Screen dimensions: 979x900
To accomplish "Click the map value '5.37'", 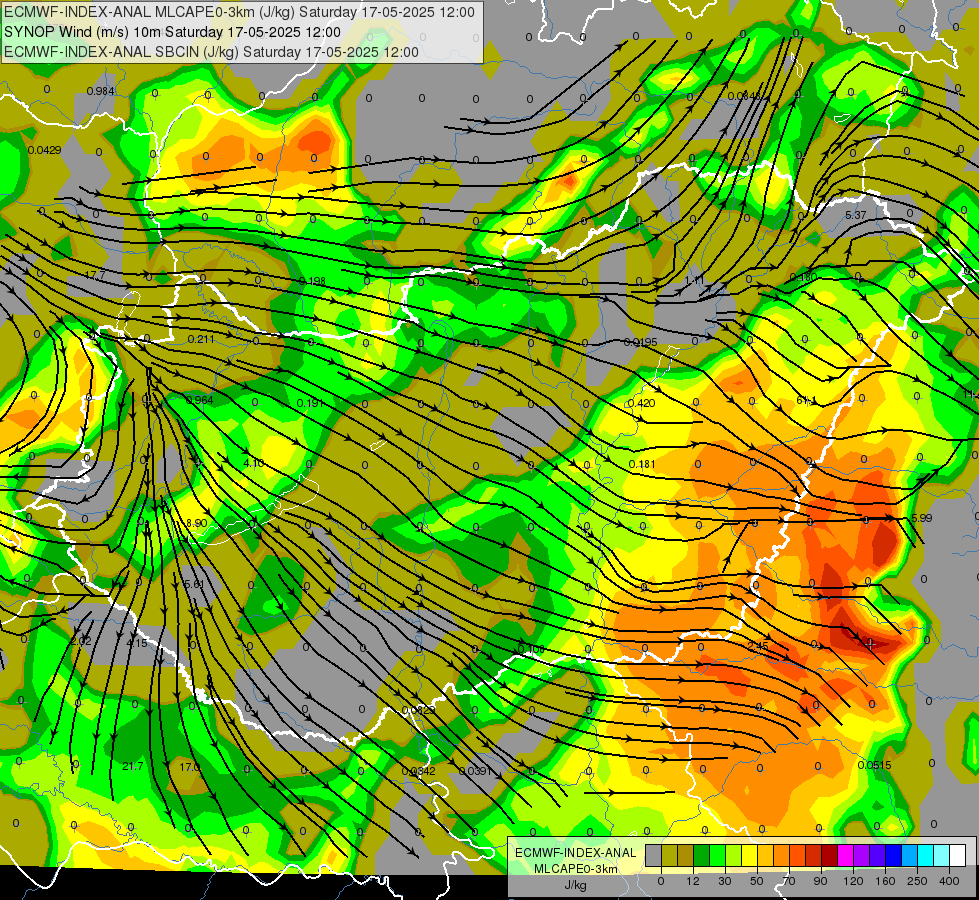I will coord(855,215).
